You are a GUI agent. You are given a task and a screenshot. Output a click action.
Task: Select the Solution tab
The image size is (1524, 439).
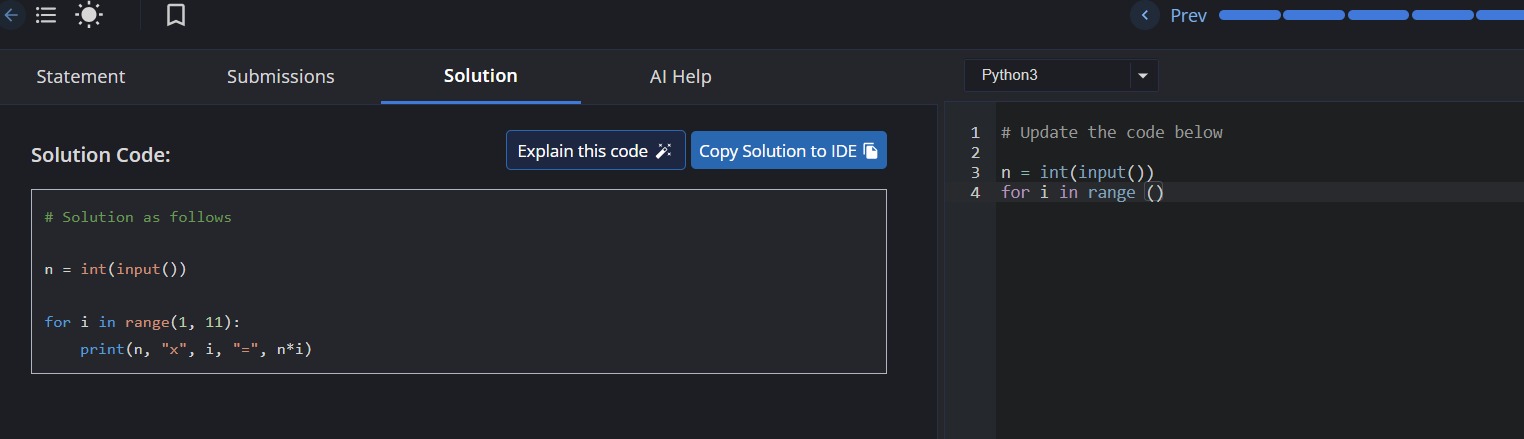[x=480, y=76]
